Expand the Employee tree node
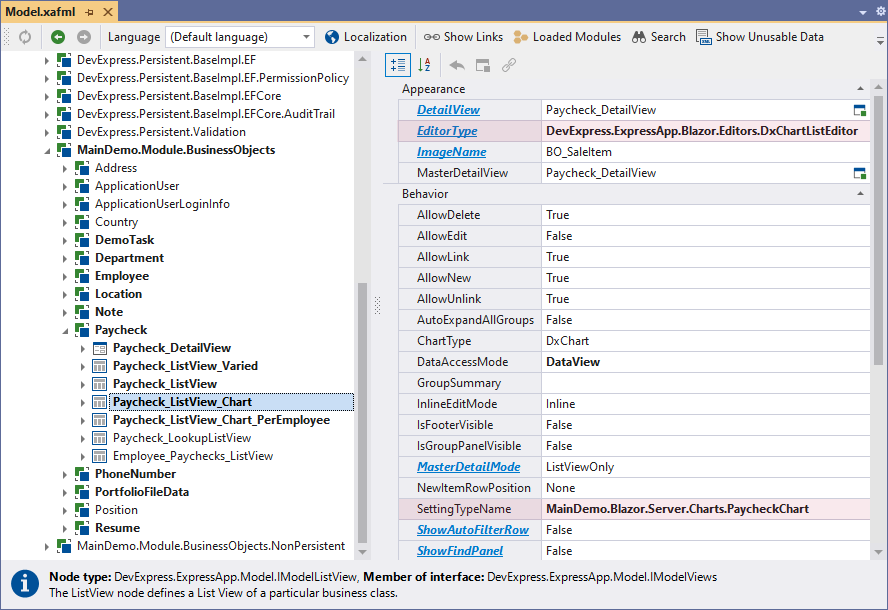 65,276
